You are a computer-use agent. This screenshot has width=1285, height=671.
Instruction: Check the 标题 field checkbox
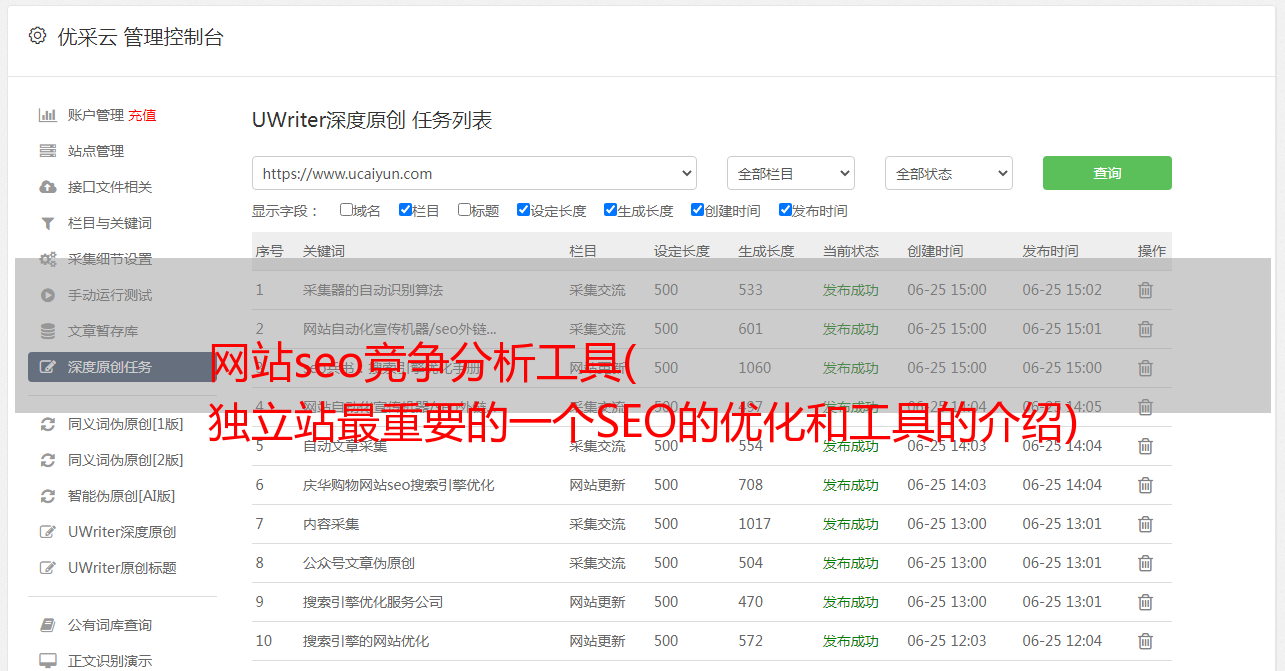click(x=464, y=210)
